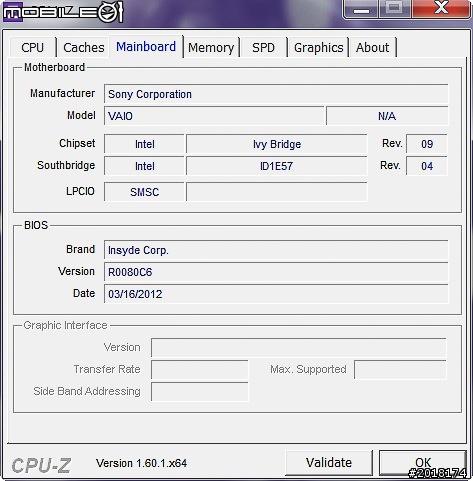Open the SPD tab

263,47
